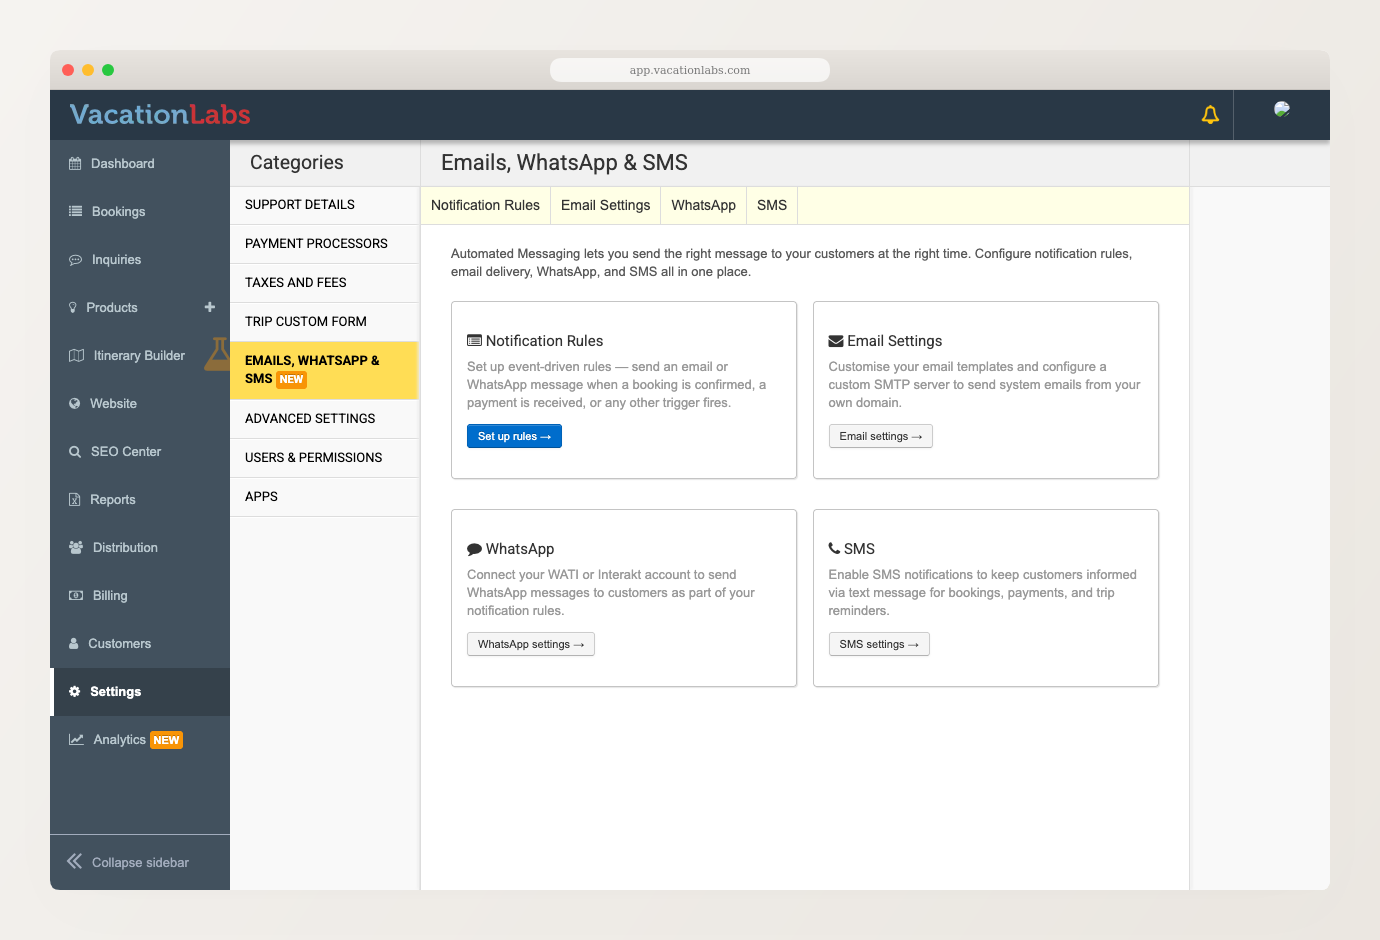Click the browser address bar
The height and width of the screenshot is (940, 1380).
tap(690, 70)
